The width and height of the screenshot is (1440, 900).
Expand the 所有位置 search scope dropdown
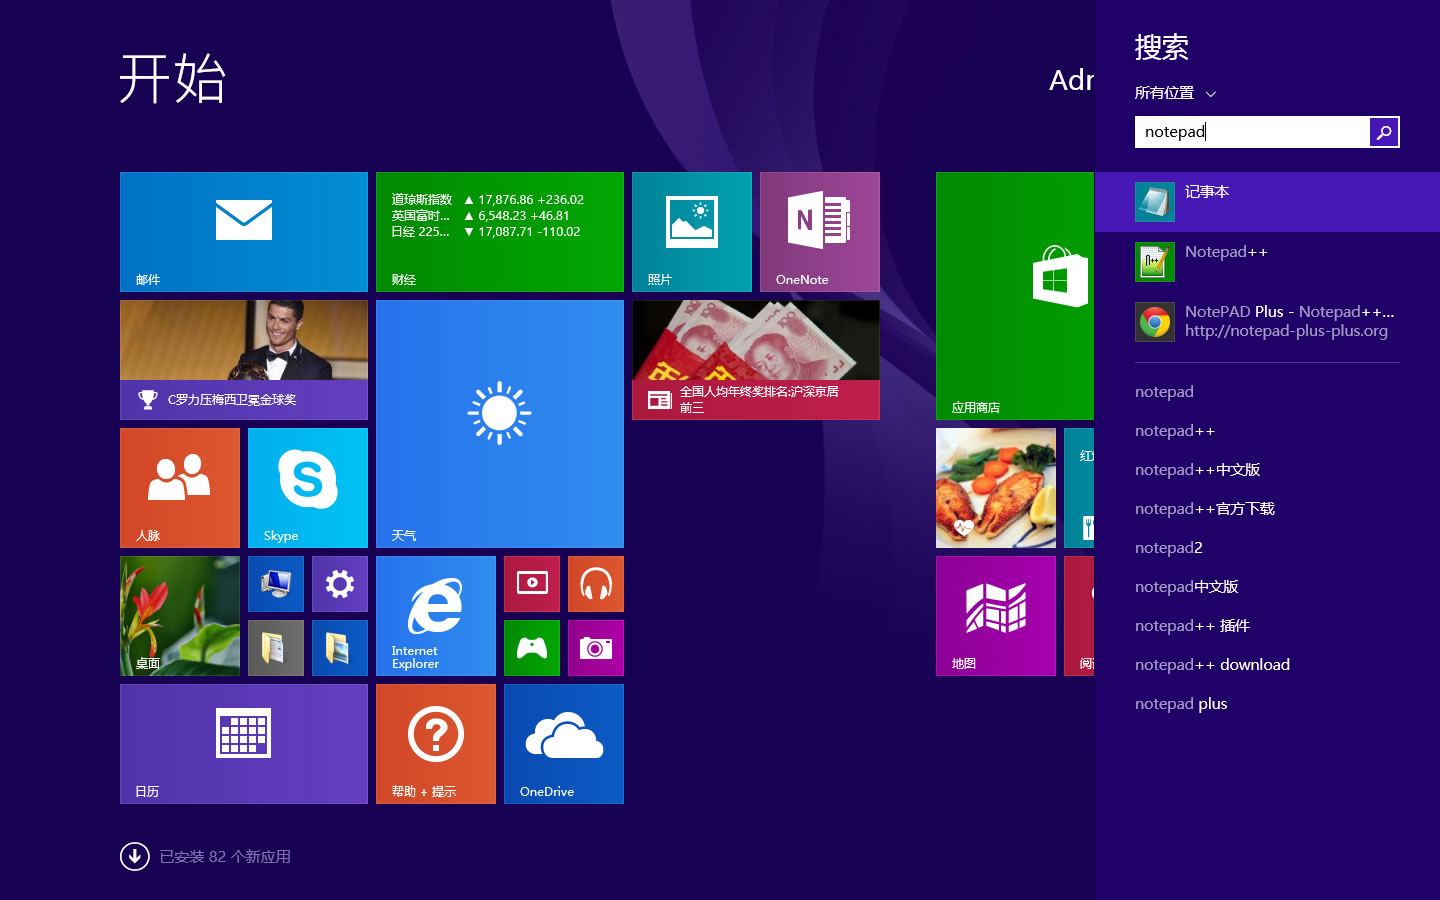pos(1175,93)
